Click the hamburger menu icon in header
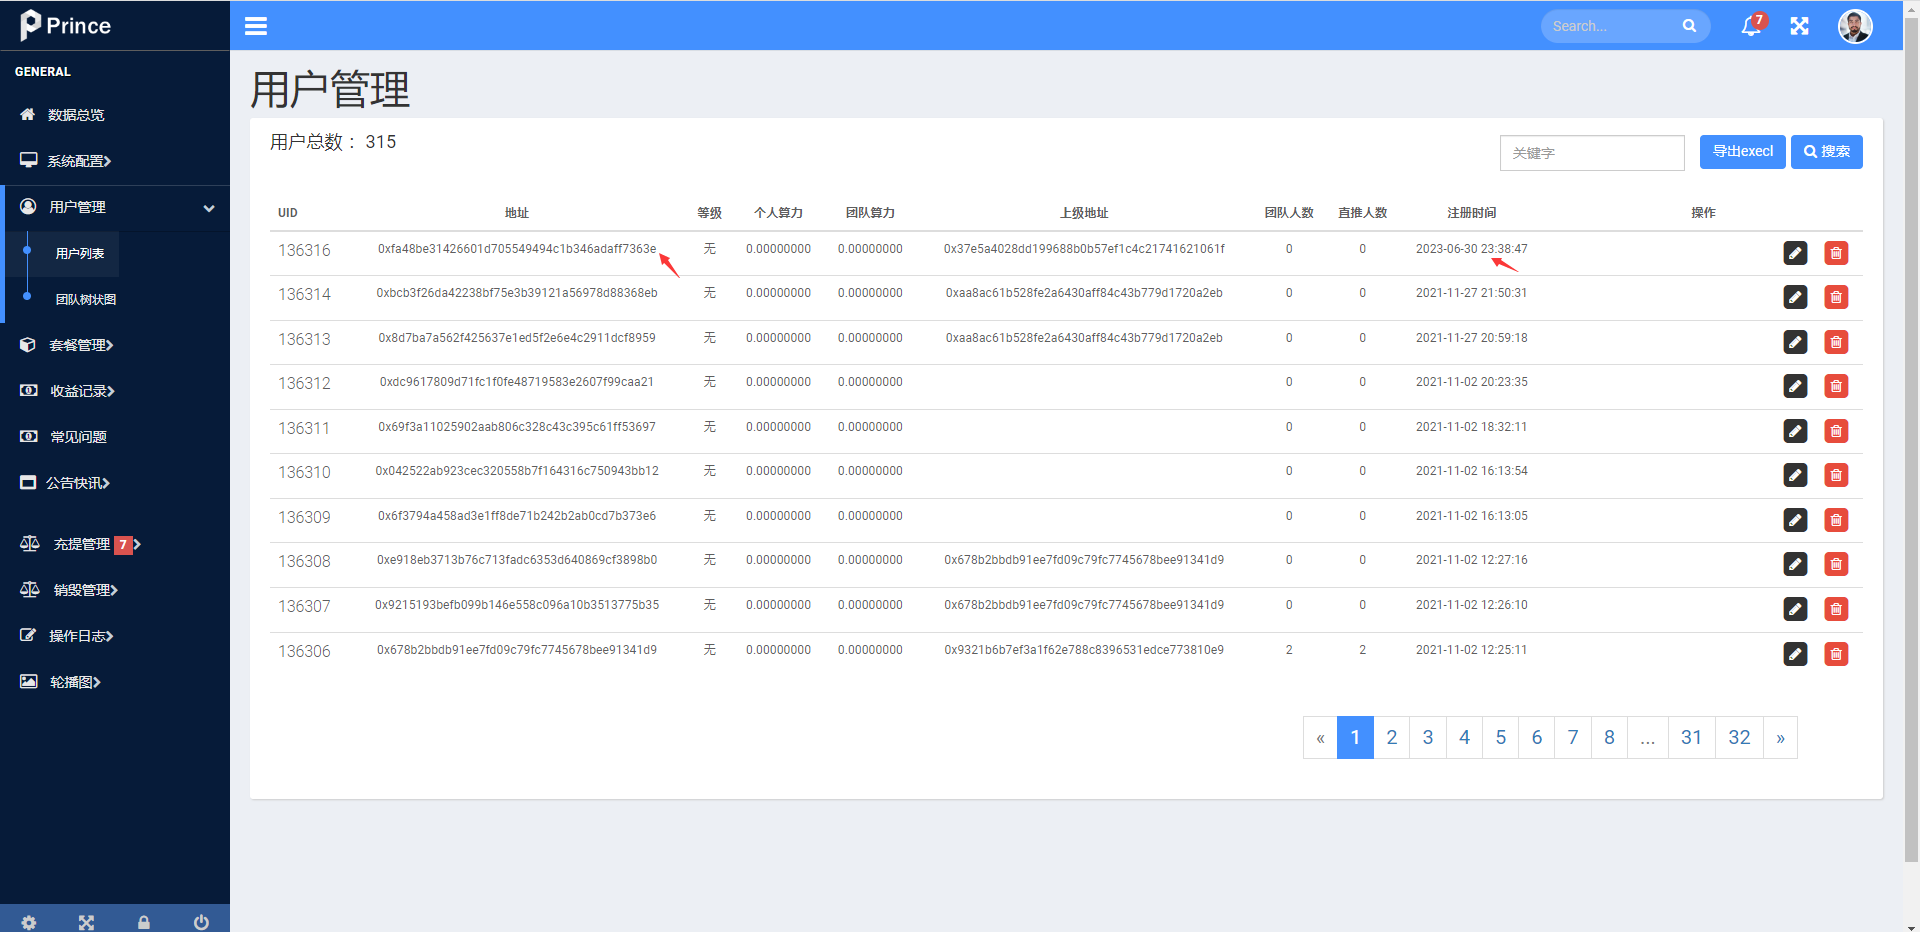This screenshot has width=1920, height=932. tap(256, 26)
